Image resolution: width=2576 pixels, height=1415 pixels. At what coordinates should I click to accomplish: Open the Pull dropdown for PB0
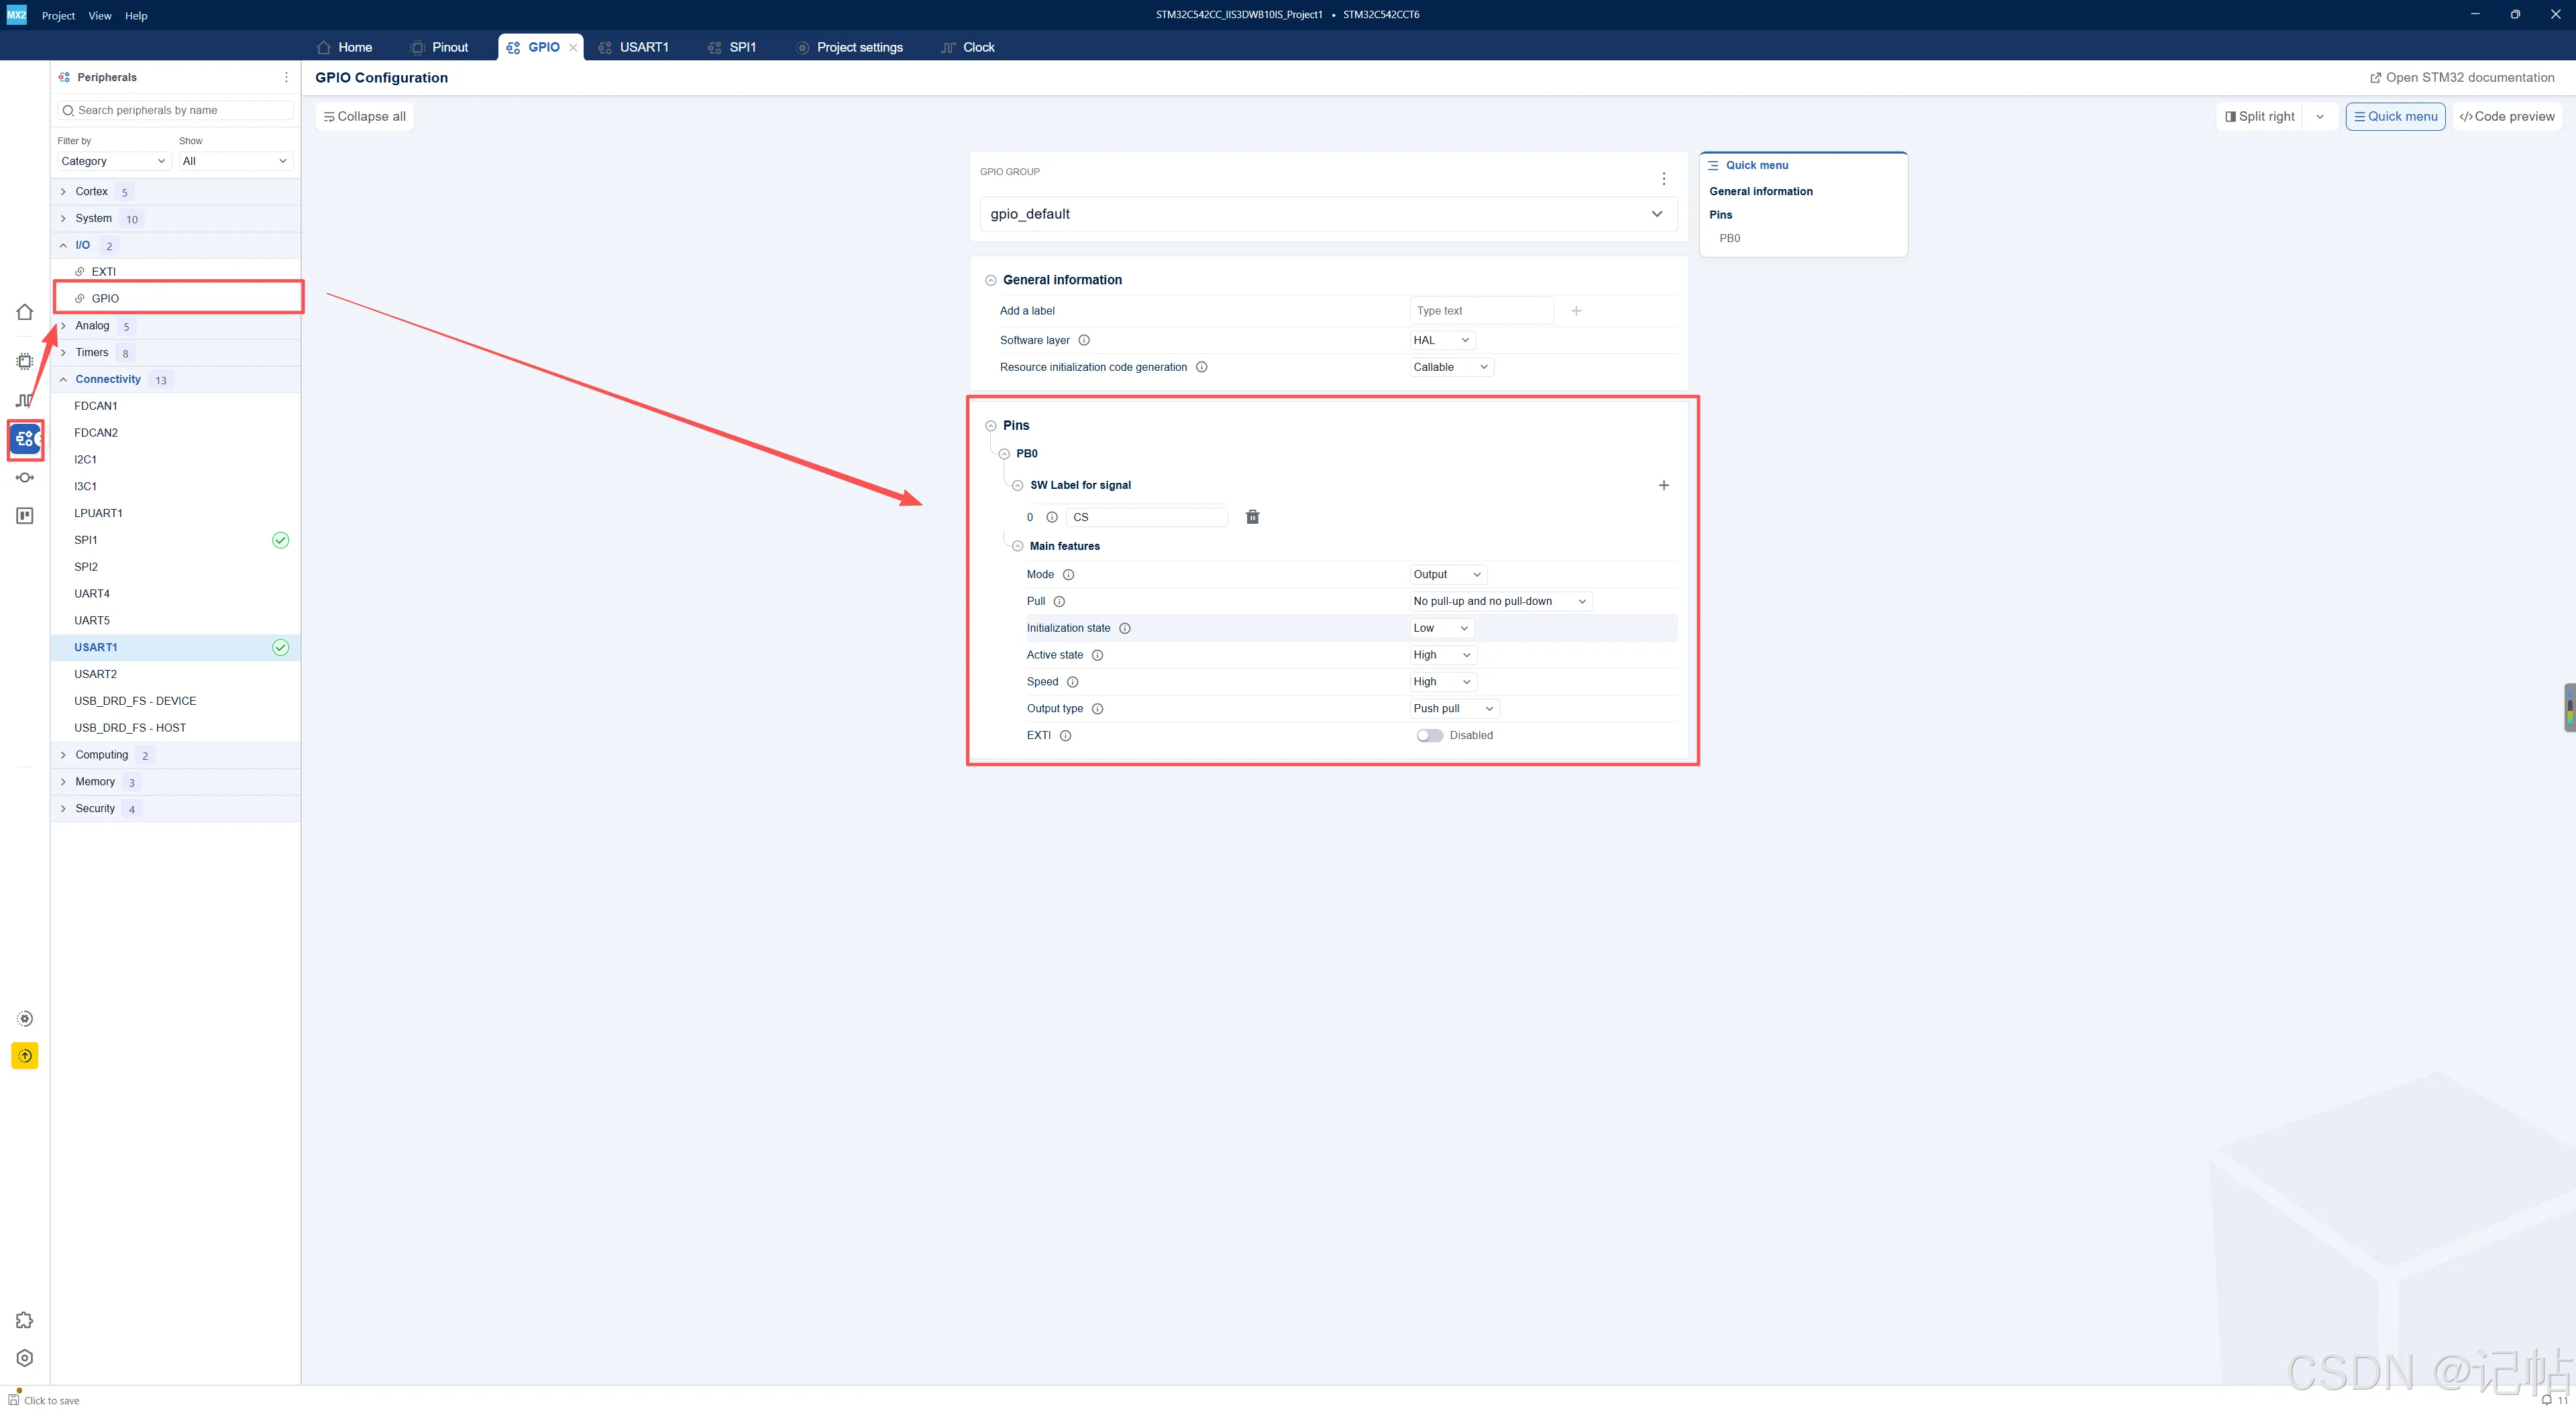point(1500,601)
